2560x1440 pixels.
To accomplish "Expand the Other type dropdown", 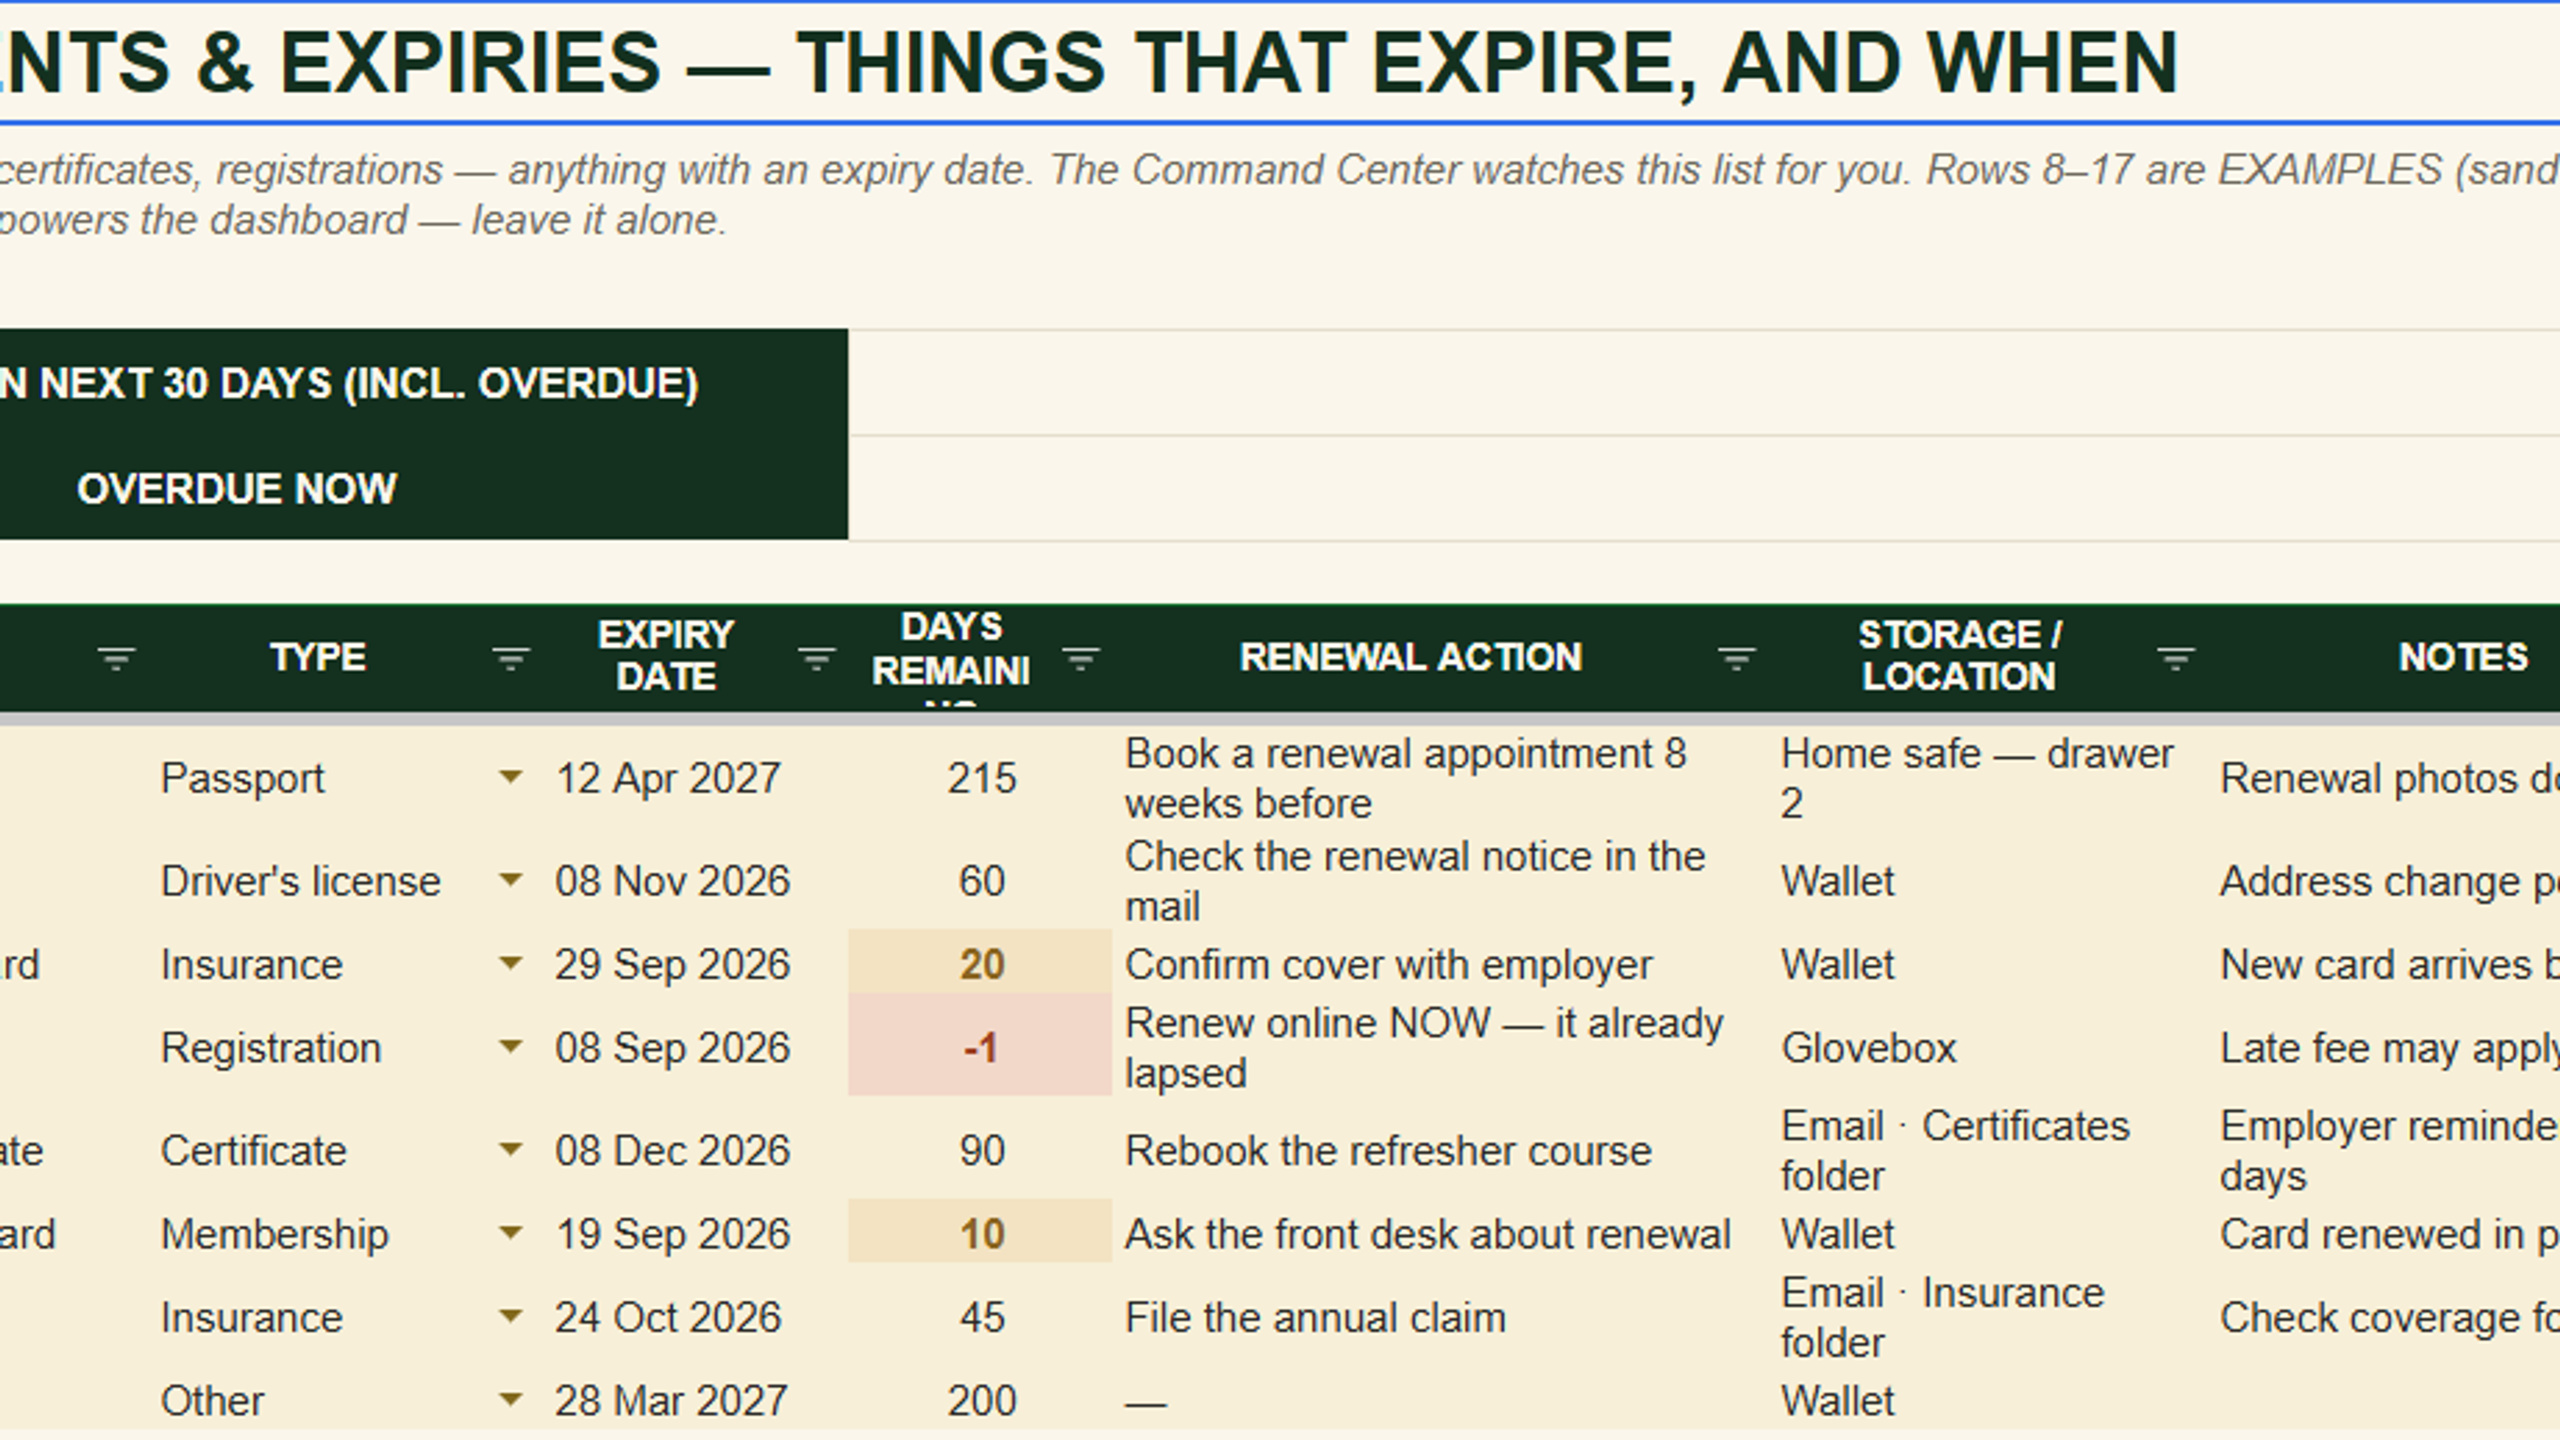I will pyautogui.click(x=510, y=1399).
